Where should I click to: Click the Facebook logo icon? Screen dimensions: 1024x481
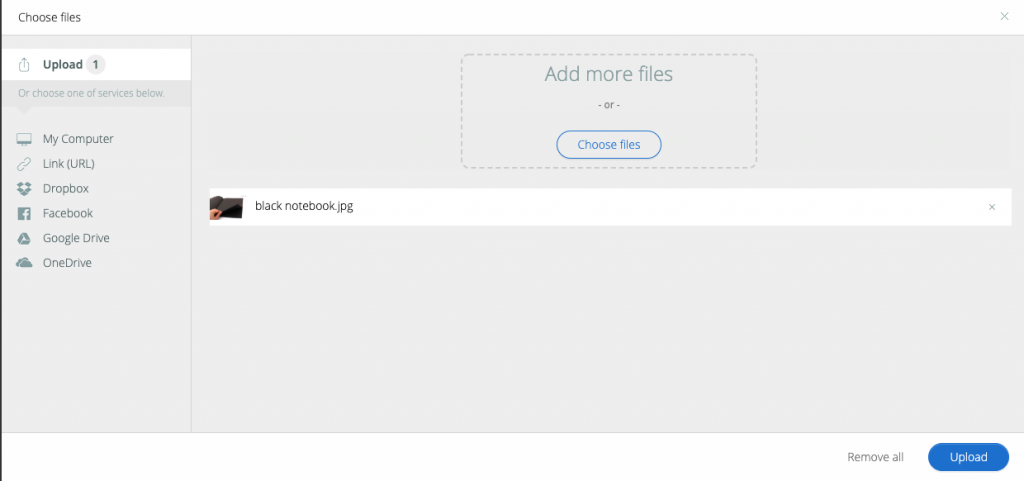(x=24, y=214)
